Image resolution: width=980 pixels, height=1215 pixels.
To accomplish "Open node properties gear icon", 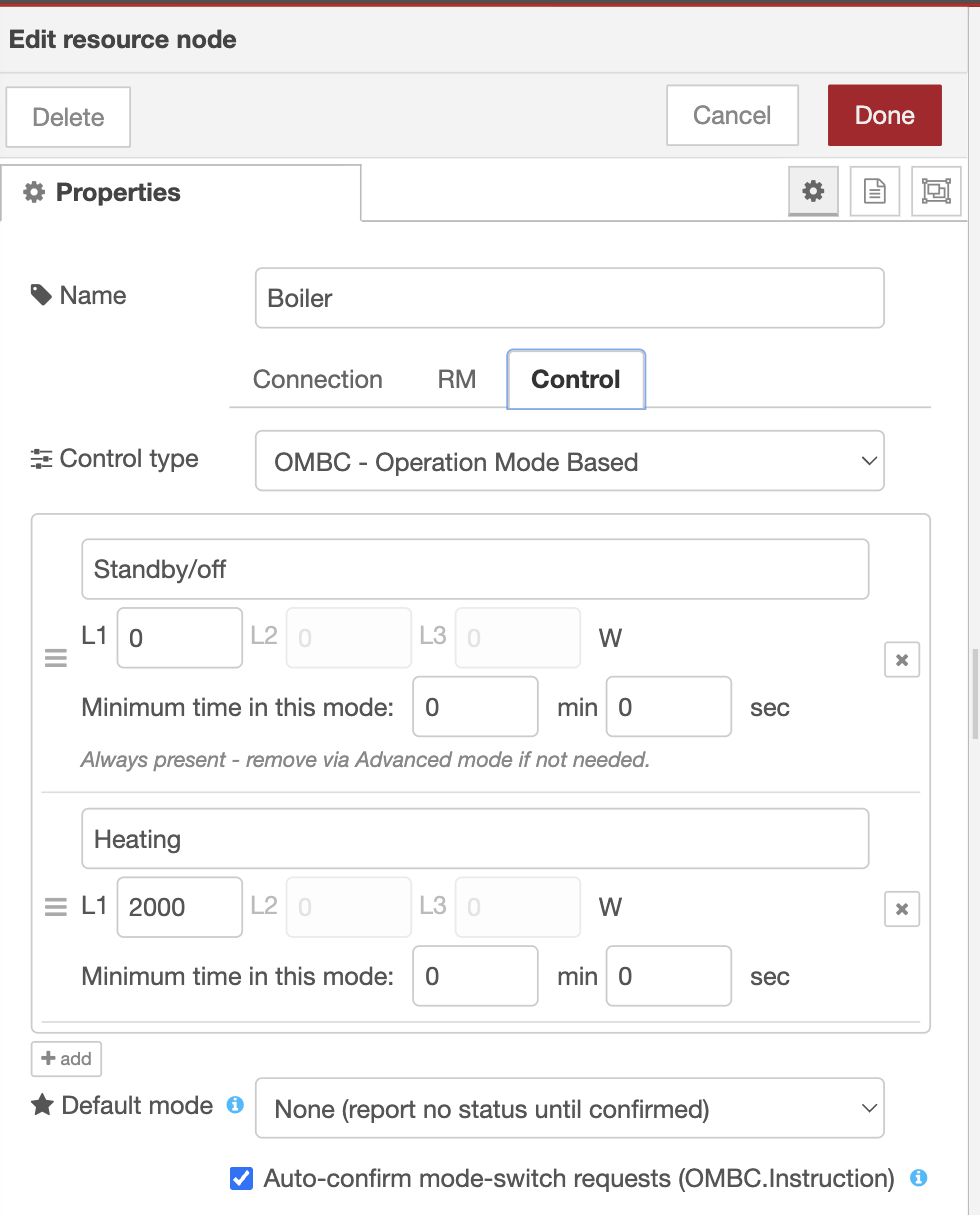I will (813, 191).
